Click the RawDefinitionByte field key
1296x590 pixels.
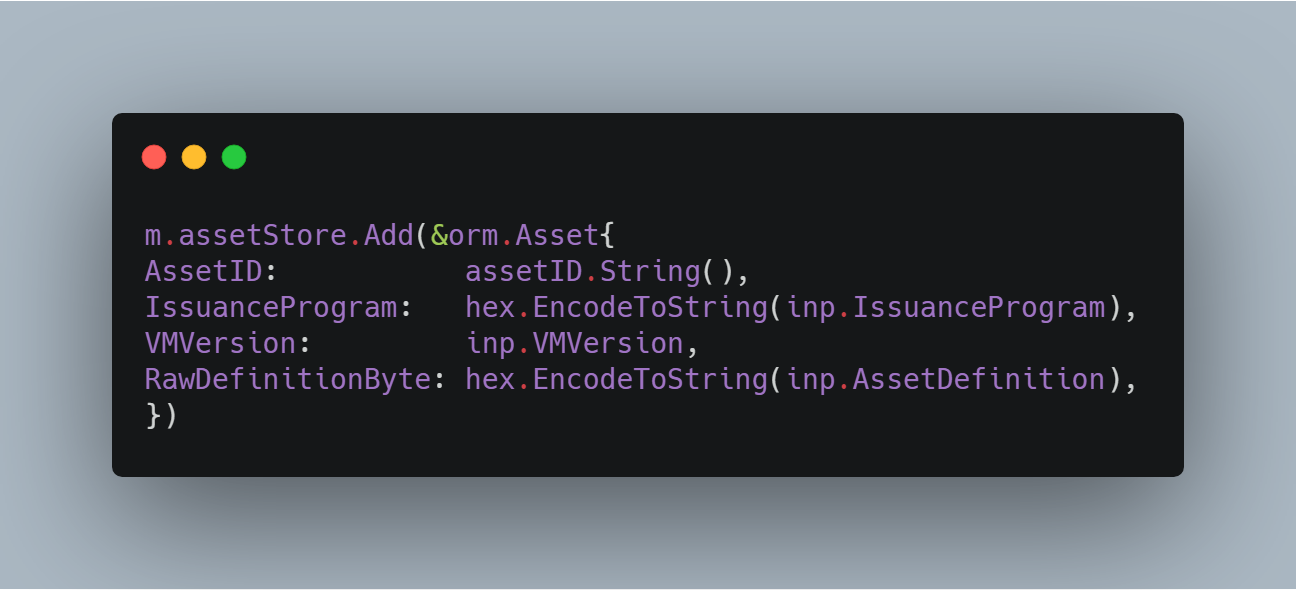click(288, 379)
